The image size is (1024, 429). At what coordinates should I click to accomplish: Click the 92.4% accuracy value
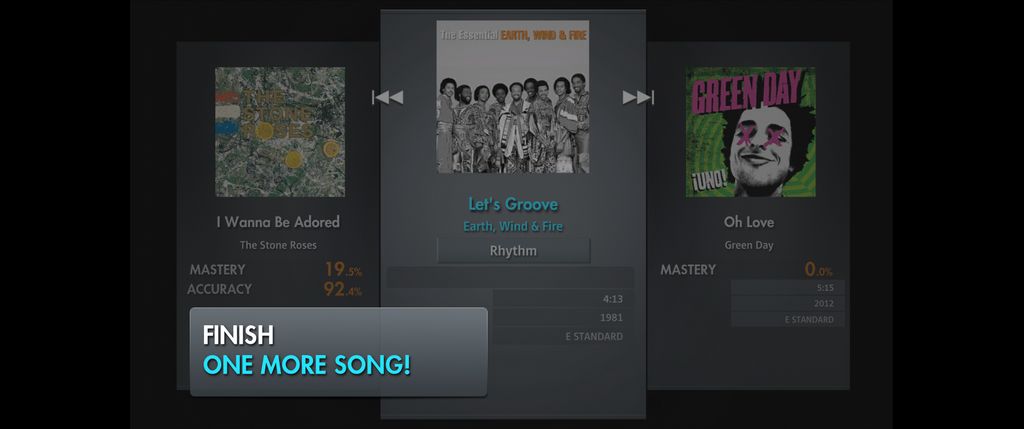pyautogui.click(x=343, y=289)
